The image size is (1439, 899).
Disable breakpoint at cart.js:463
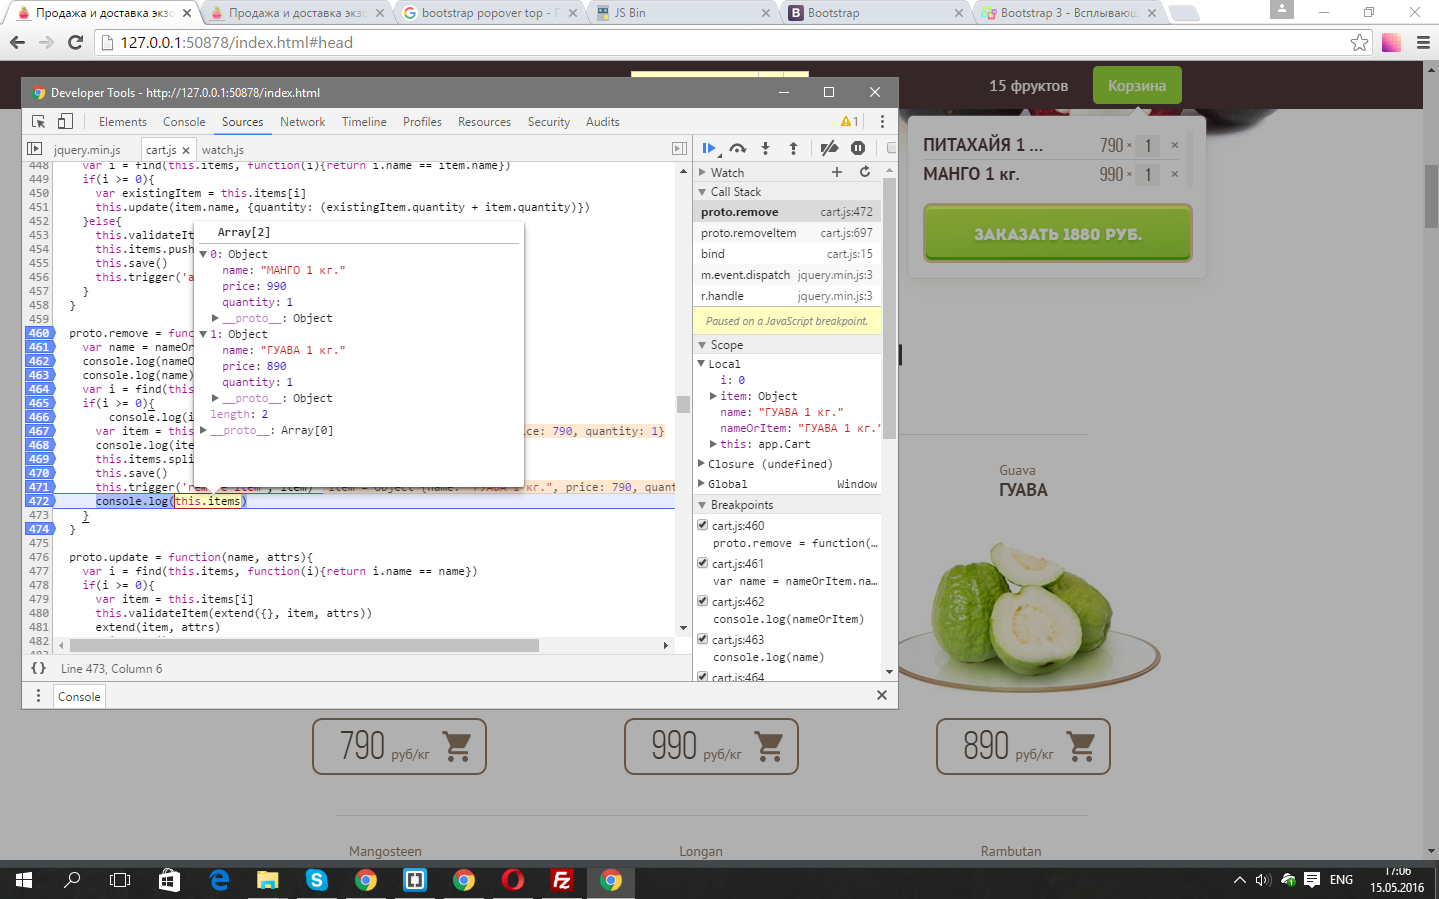click(702, 639)
